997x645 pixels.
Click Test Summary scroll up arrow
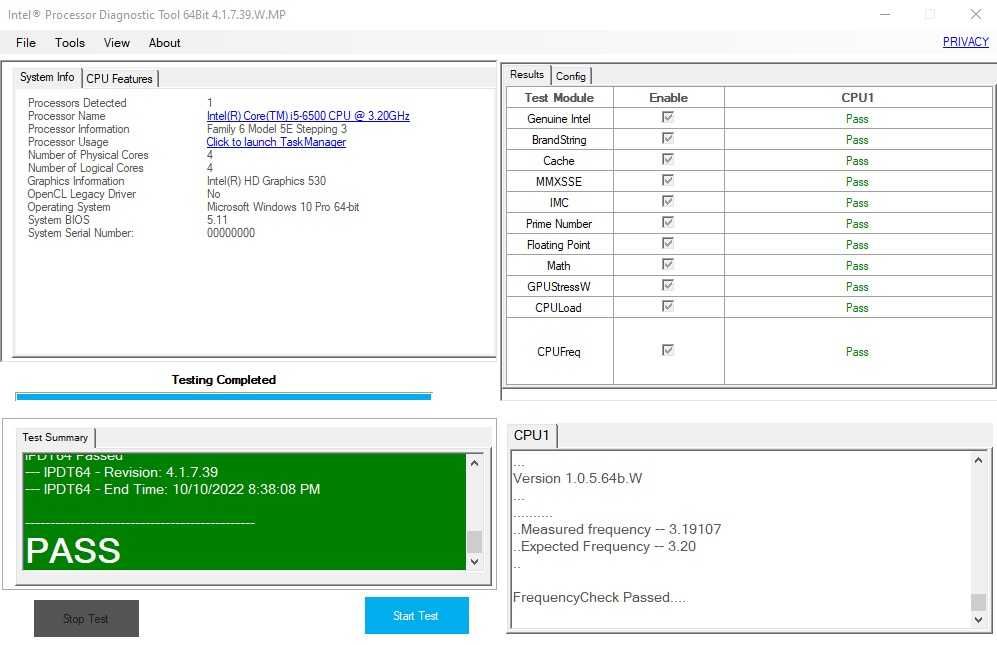474,463
